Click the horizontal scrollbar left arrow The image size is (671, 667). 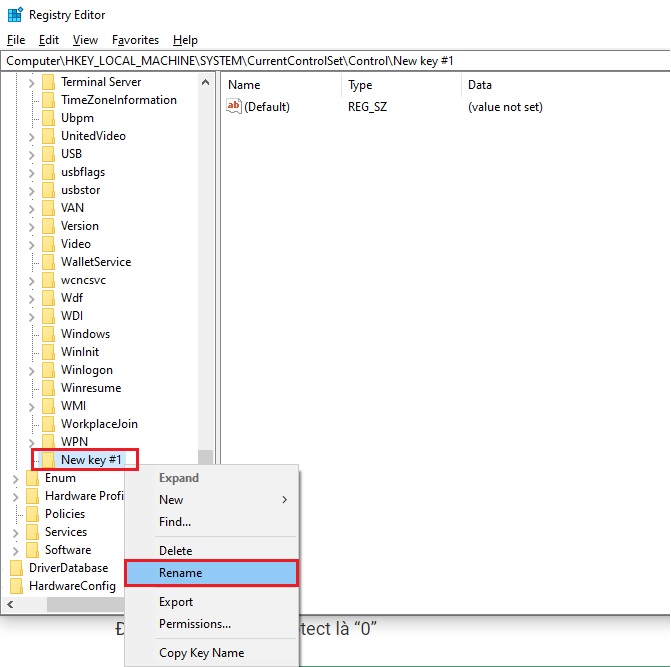point(10,605)
